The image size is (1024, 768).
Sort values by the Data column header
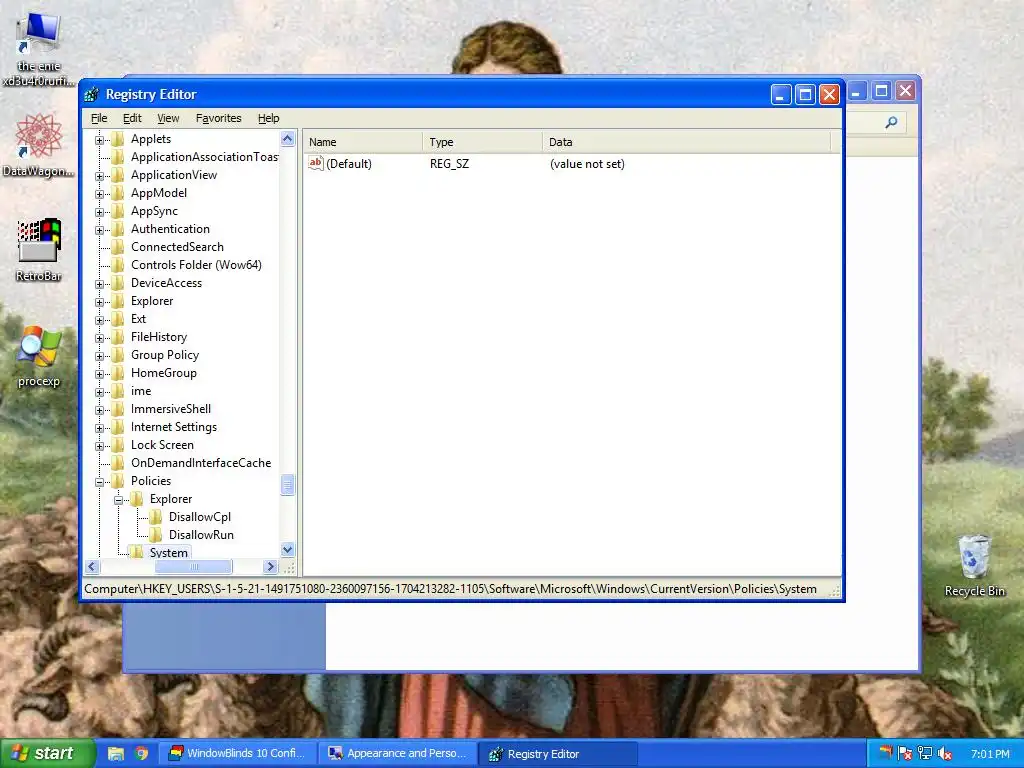pyautogui.click(x=686, y=142)
